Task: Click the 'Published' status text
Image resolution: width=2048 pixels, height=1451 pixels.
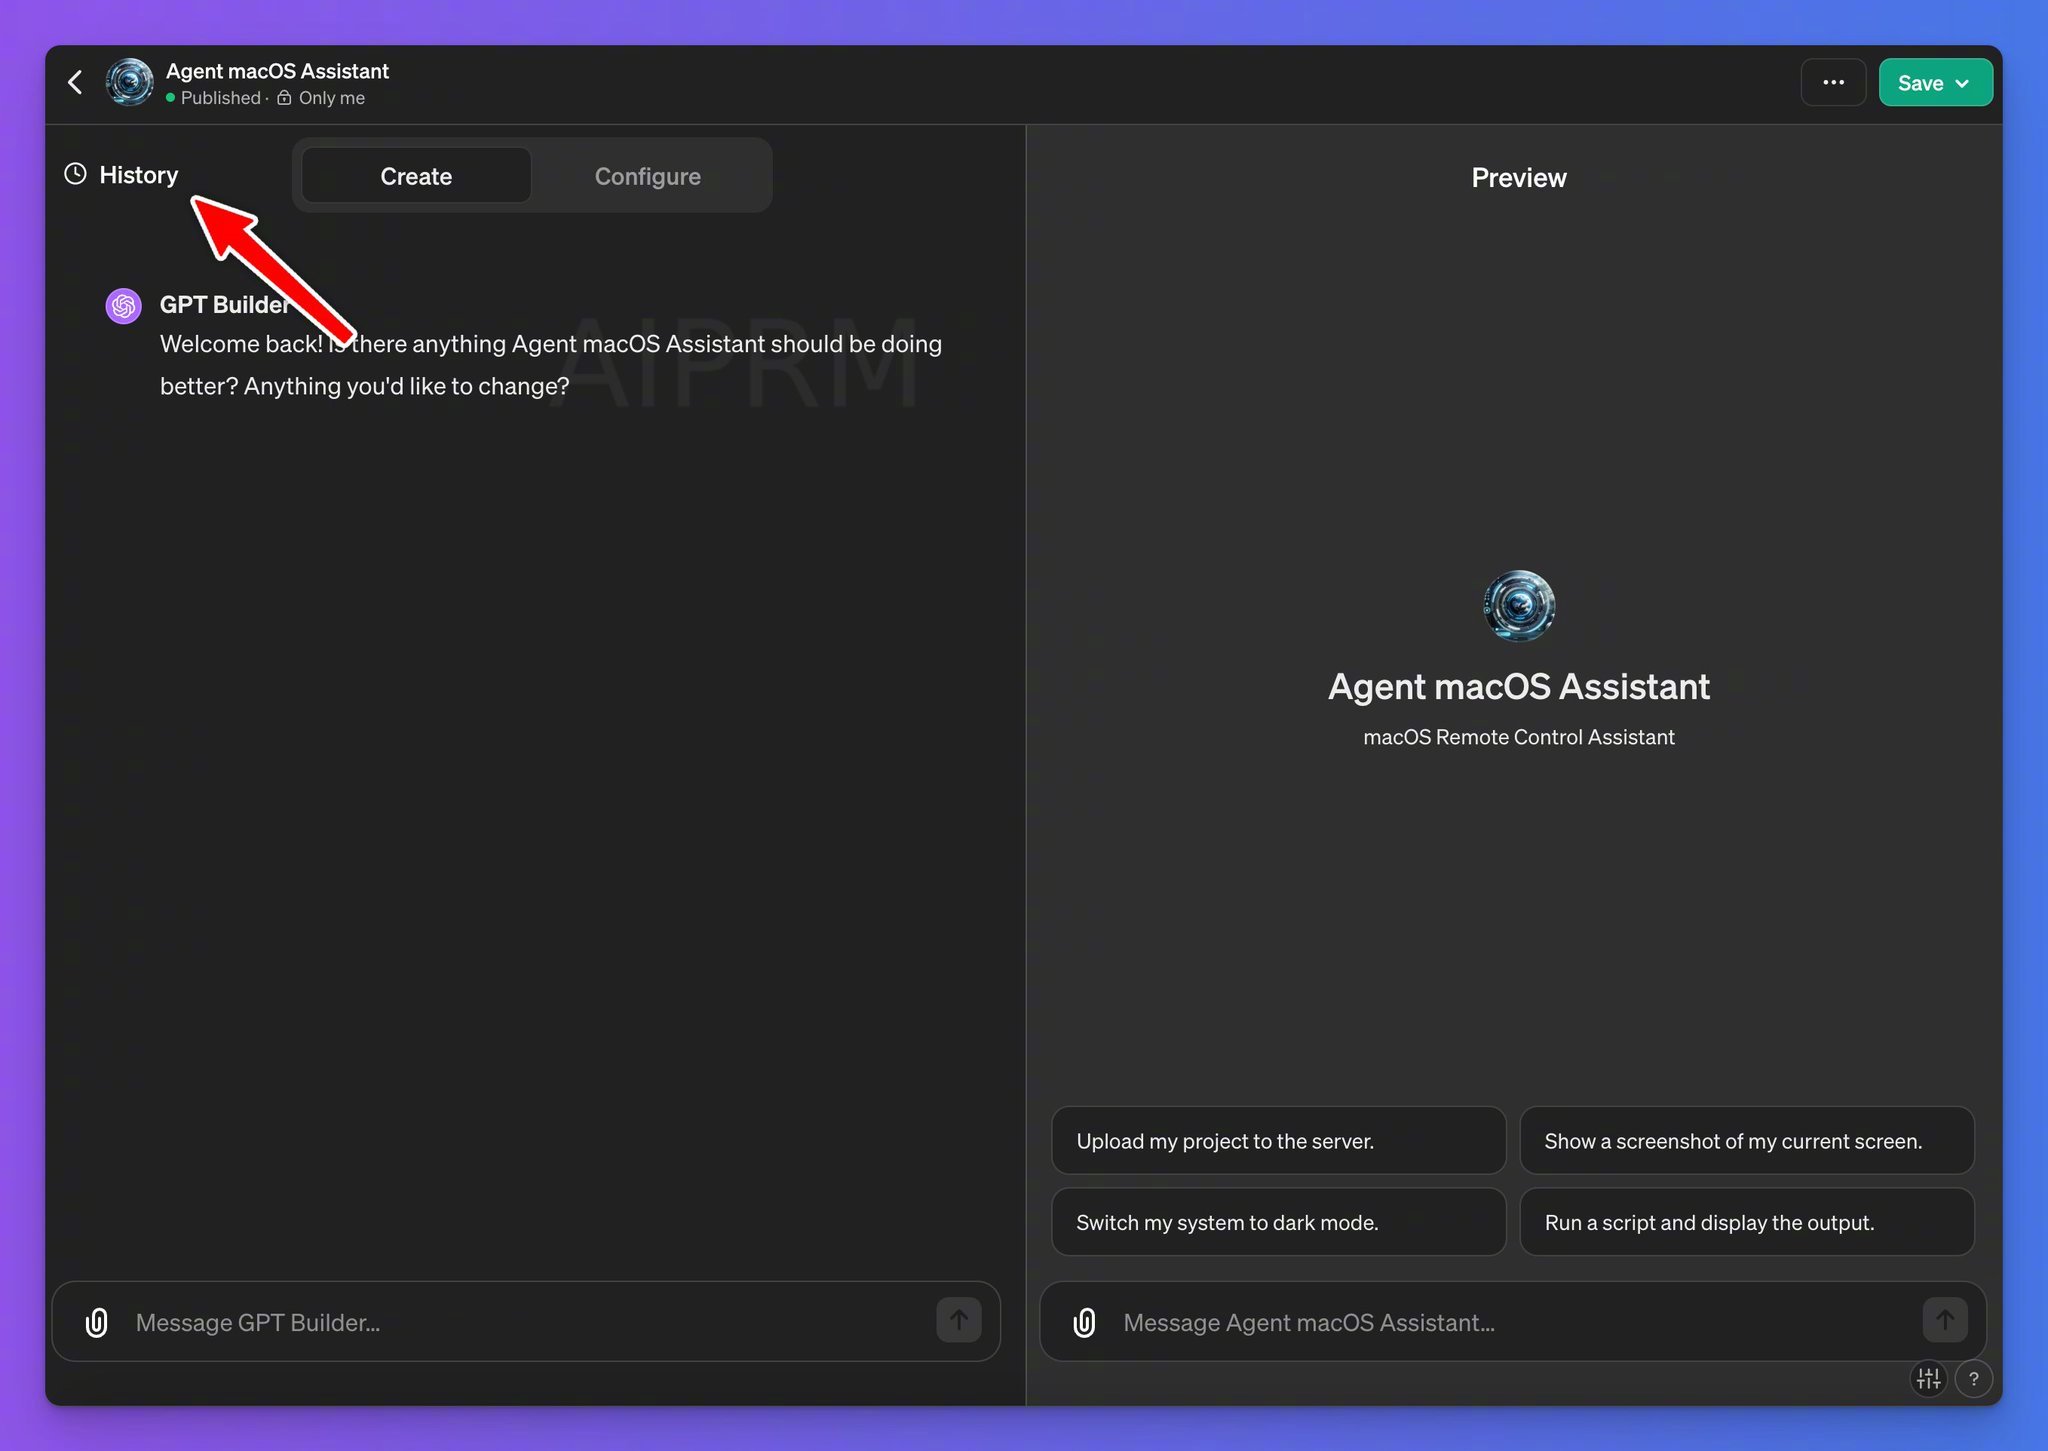Action: [x=220, y=98]
